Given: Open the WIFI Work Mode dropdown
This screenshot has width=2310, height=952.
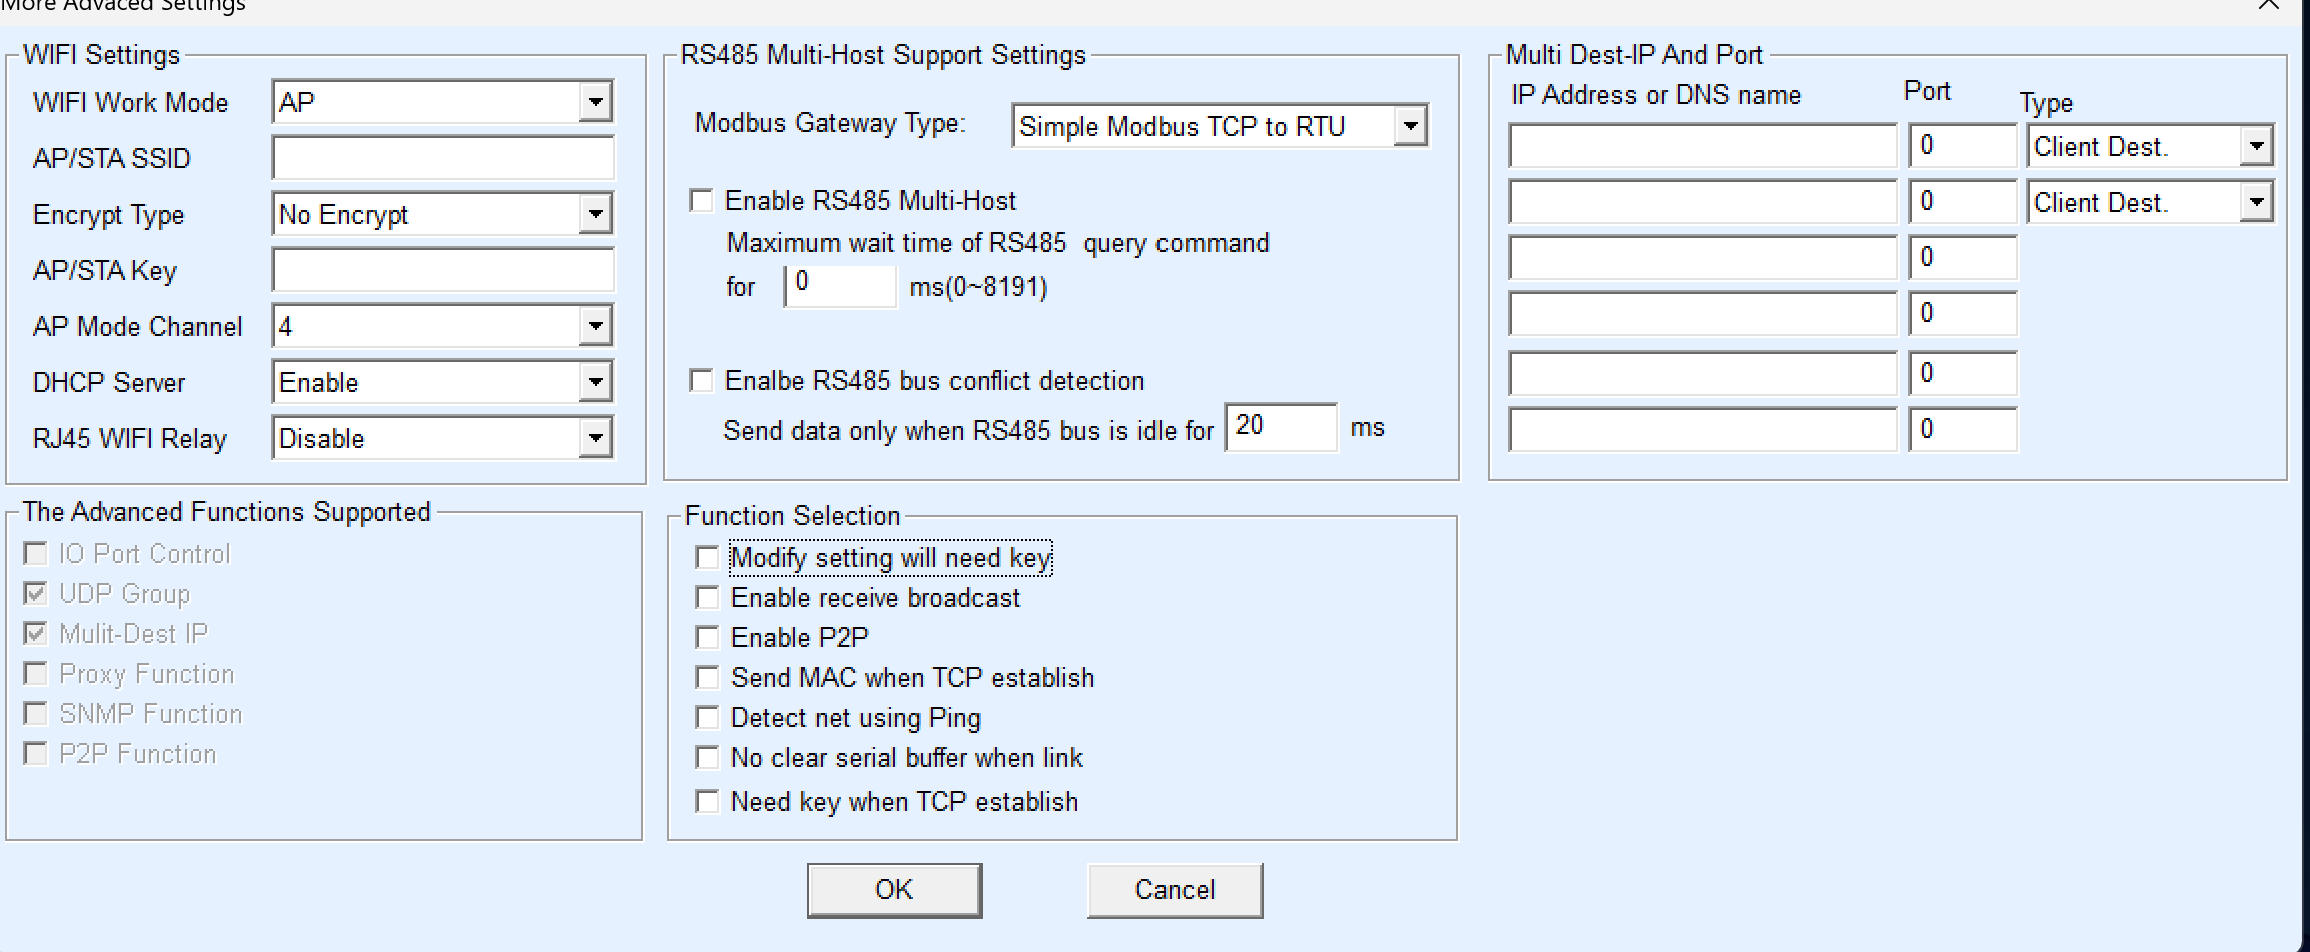Looking at the screenshot, I should (x=595, y=102).
